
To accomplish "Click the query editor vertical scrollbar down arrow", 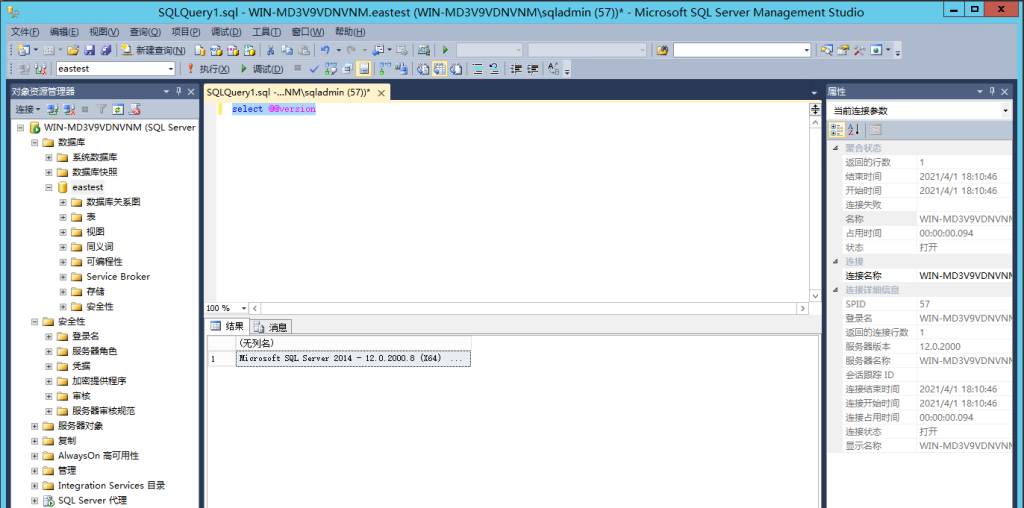I will 814,296.
